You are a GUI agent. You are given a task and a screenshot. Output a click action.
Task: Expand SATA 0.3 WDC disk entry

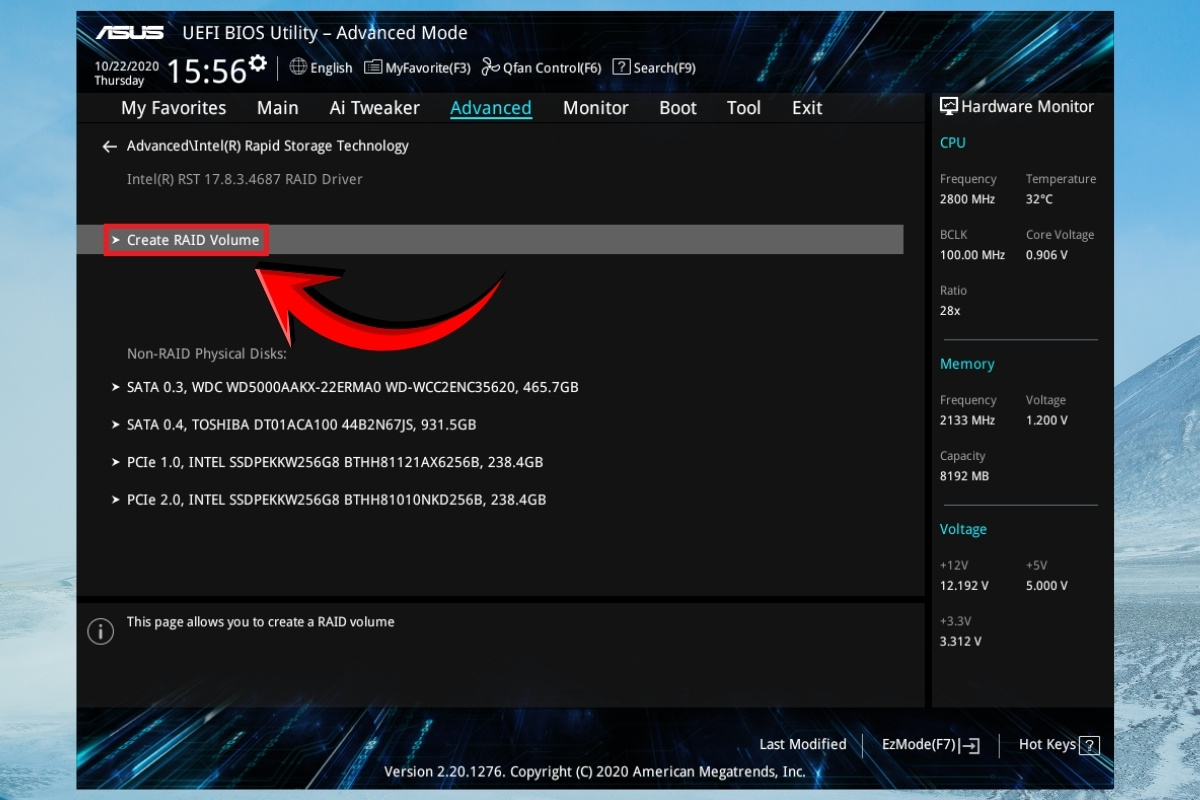(x=352, y=387)
